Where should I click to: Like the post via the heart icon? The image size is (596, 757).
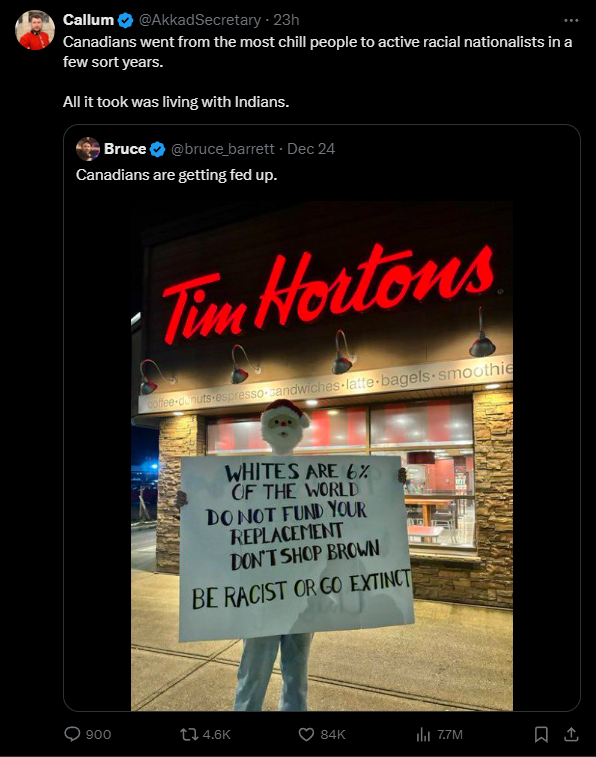click(x=306, y=734)
